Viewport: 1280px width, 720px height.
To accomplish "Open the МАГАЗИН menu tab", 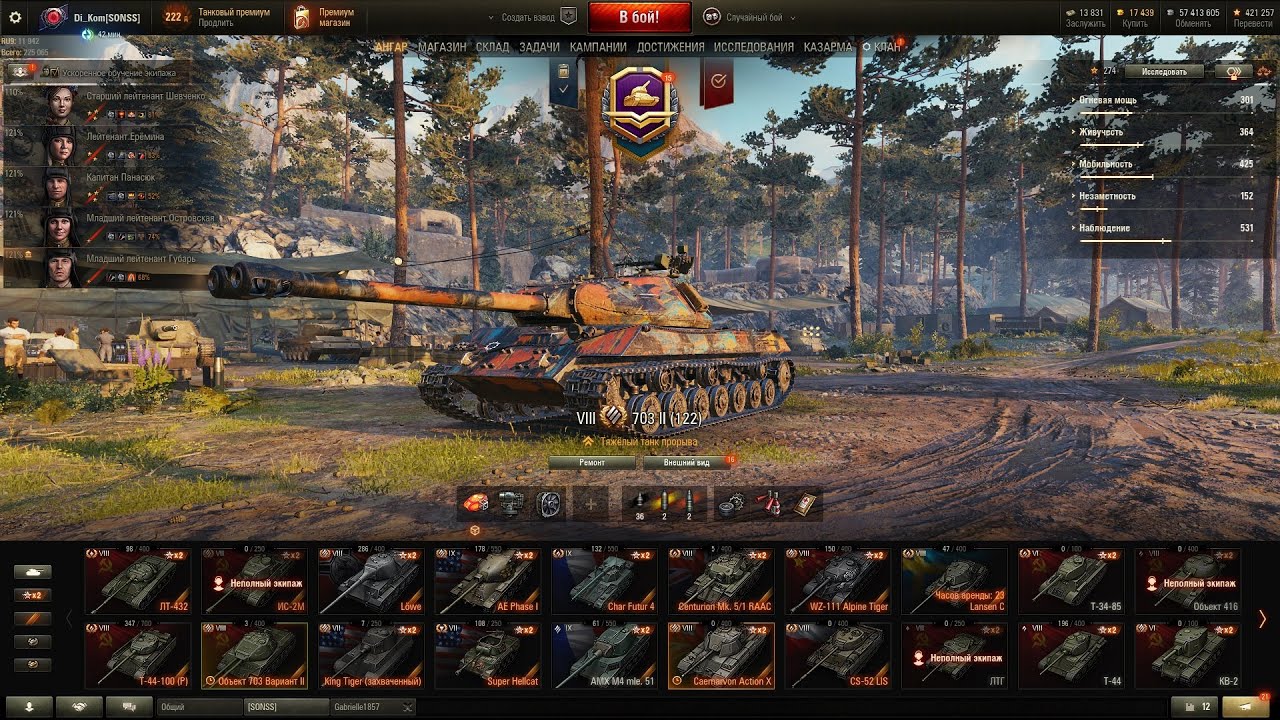I will tap(442, 47).
